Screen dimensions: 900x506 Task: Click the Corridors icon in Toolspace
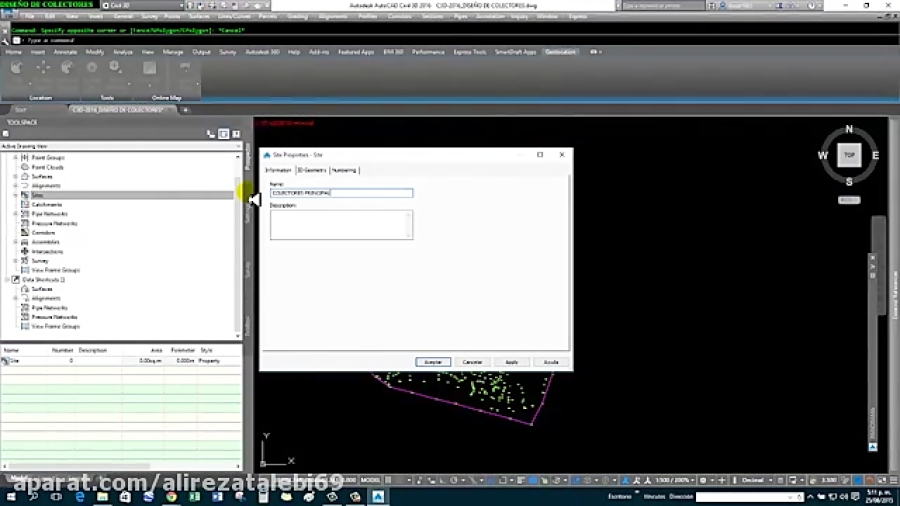25,233
